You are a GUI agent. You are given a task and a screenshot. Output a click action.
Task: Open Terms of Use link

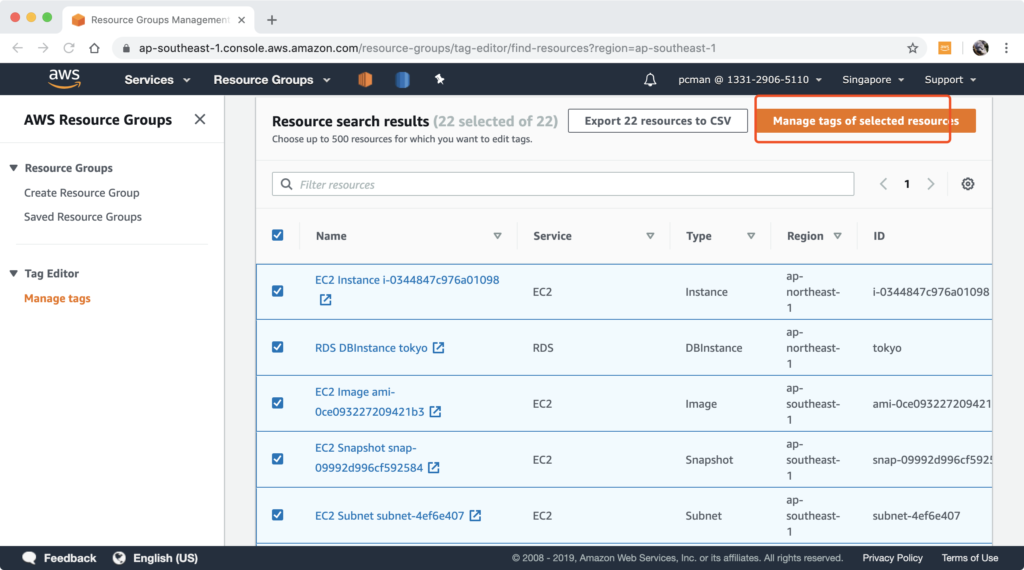[x=969, y=558]
